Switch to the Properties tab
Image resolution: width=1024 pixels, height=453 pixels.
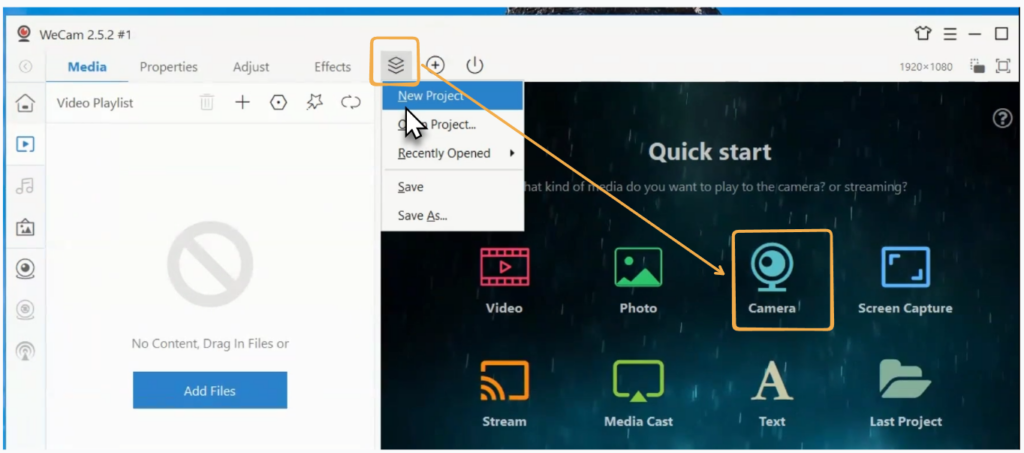(x=168, y=67)
